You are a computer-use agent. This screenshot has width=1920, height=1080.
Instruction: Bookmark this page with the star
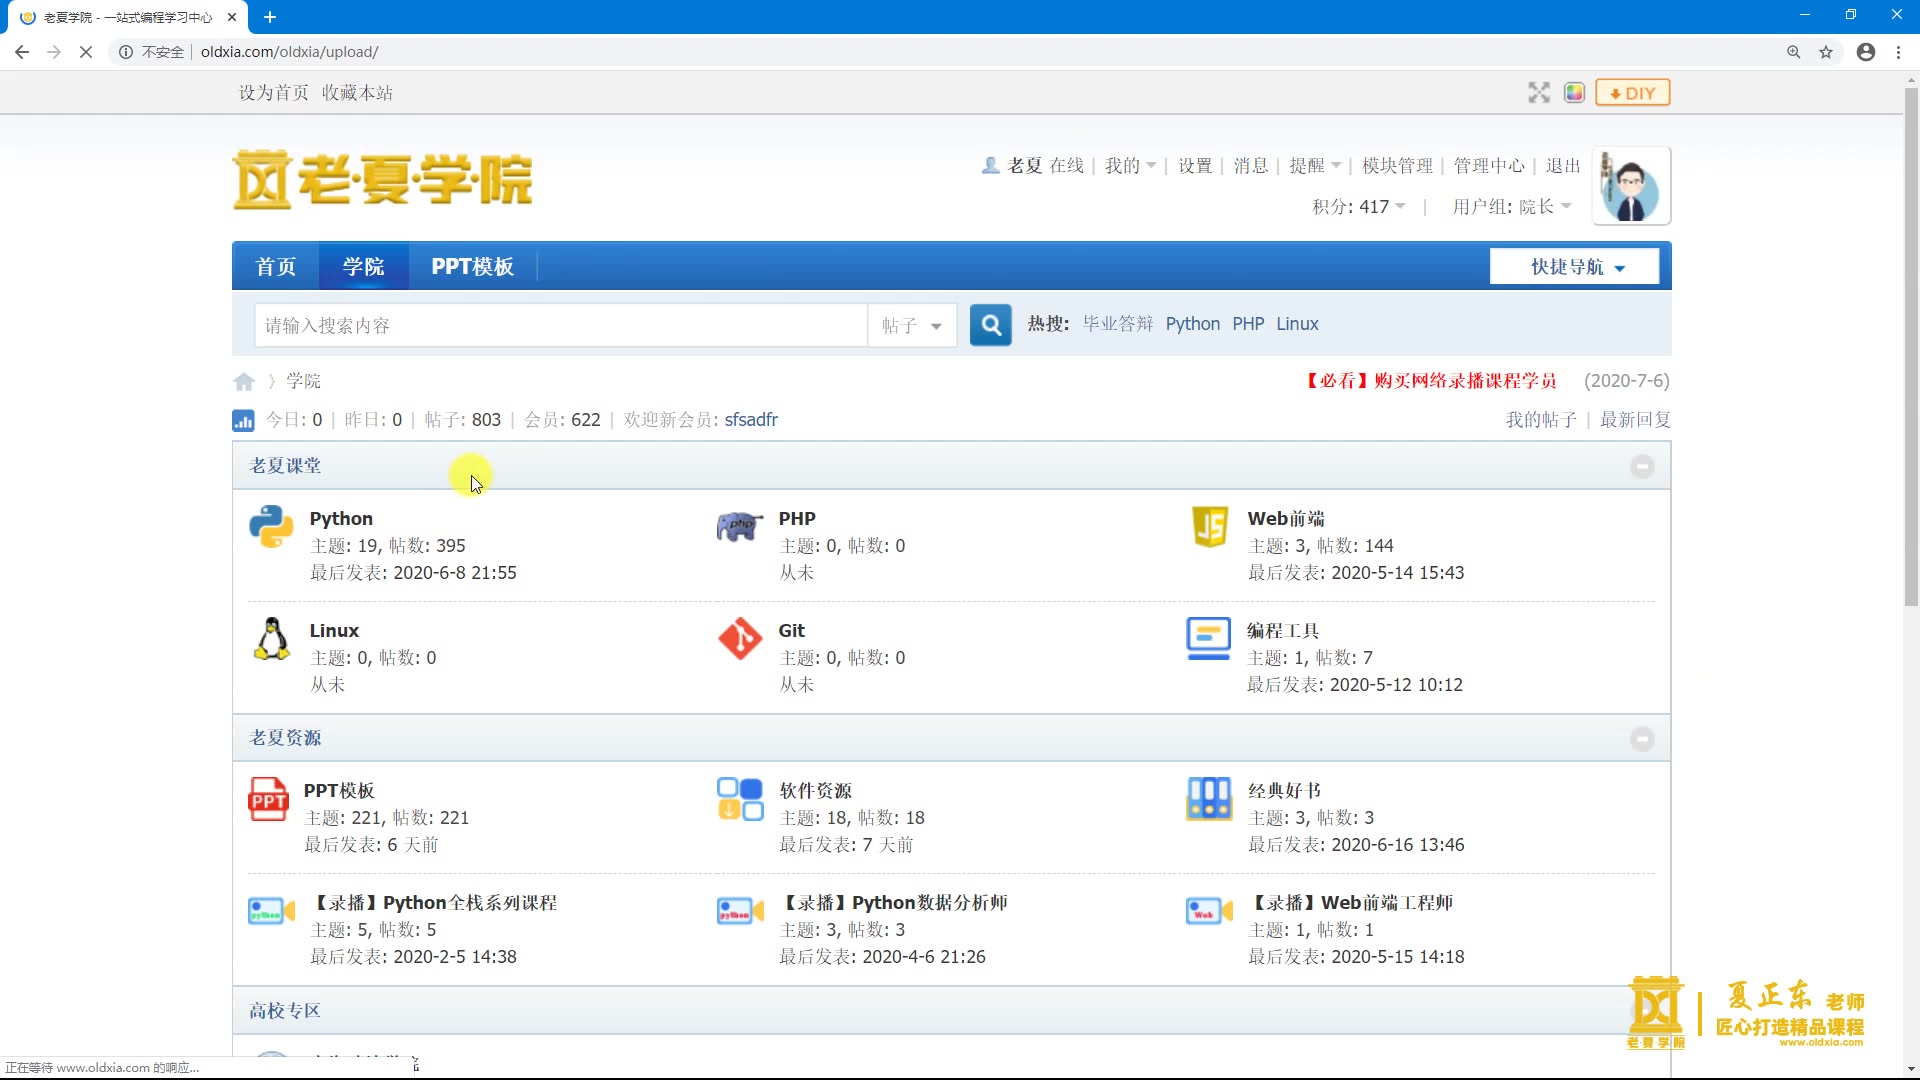point(1826,52)
